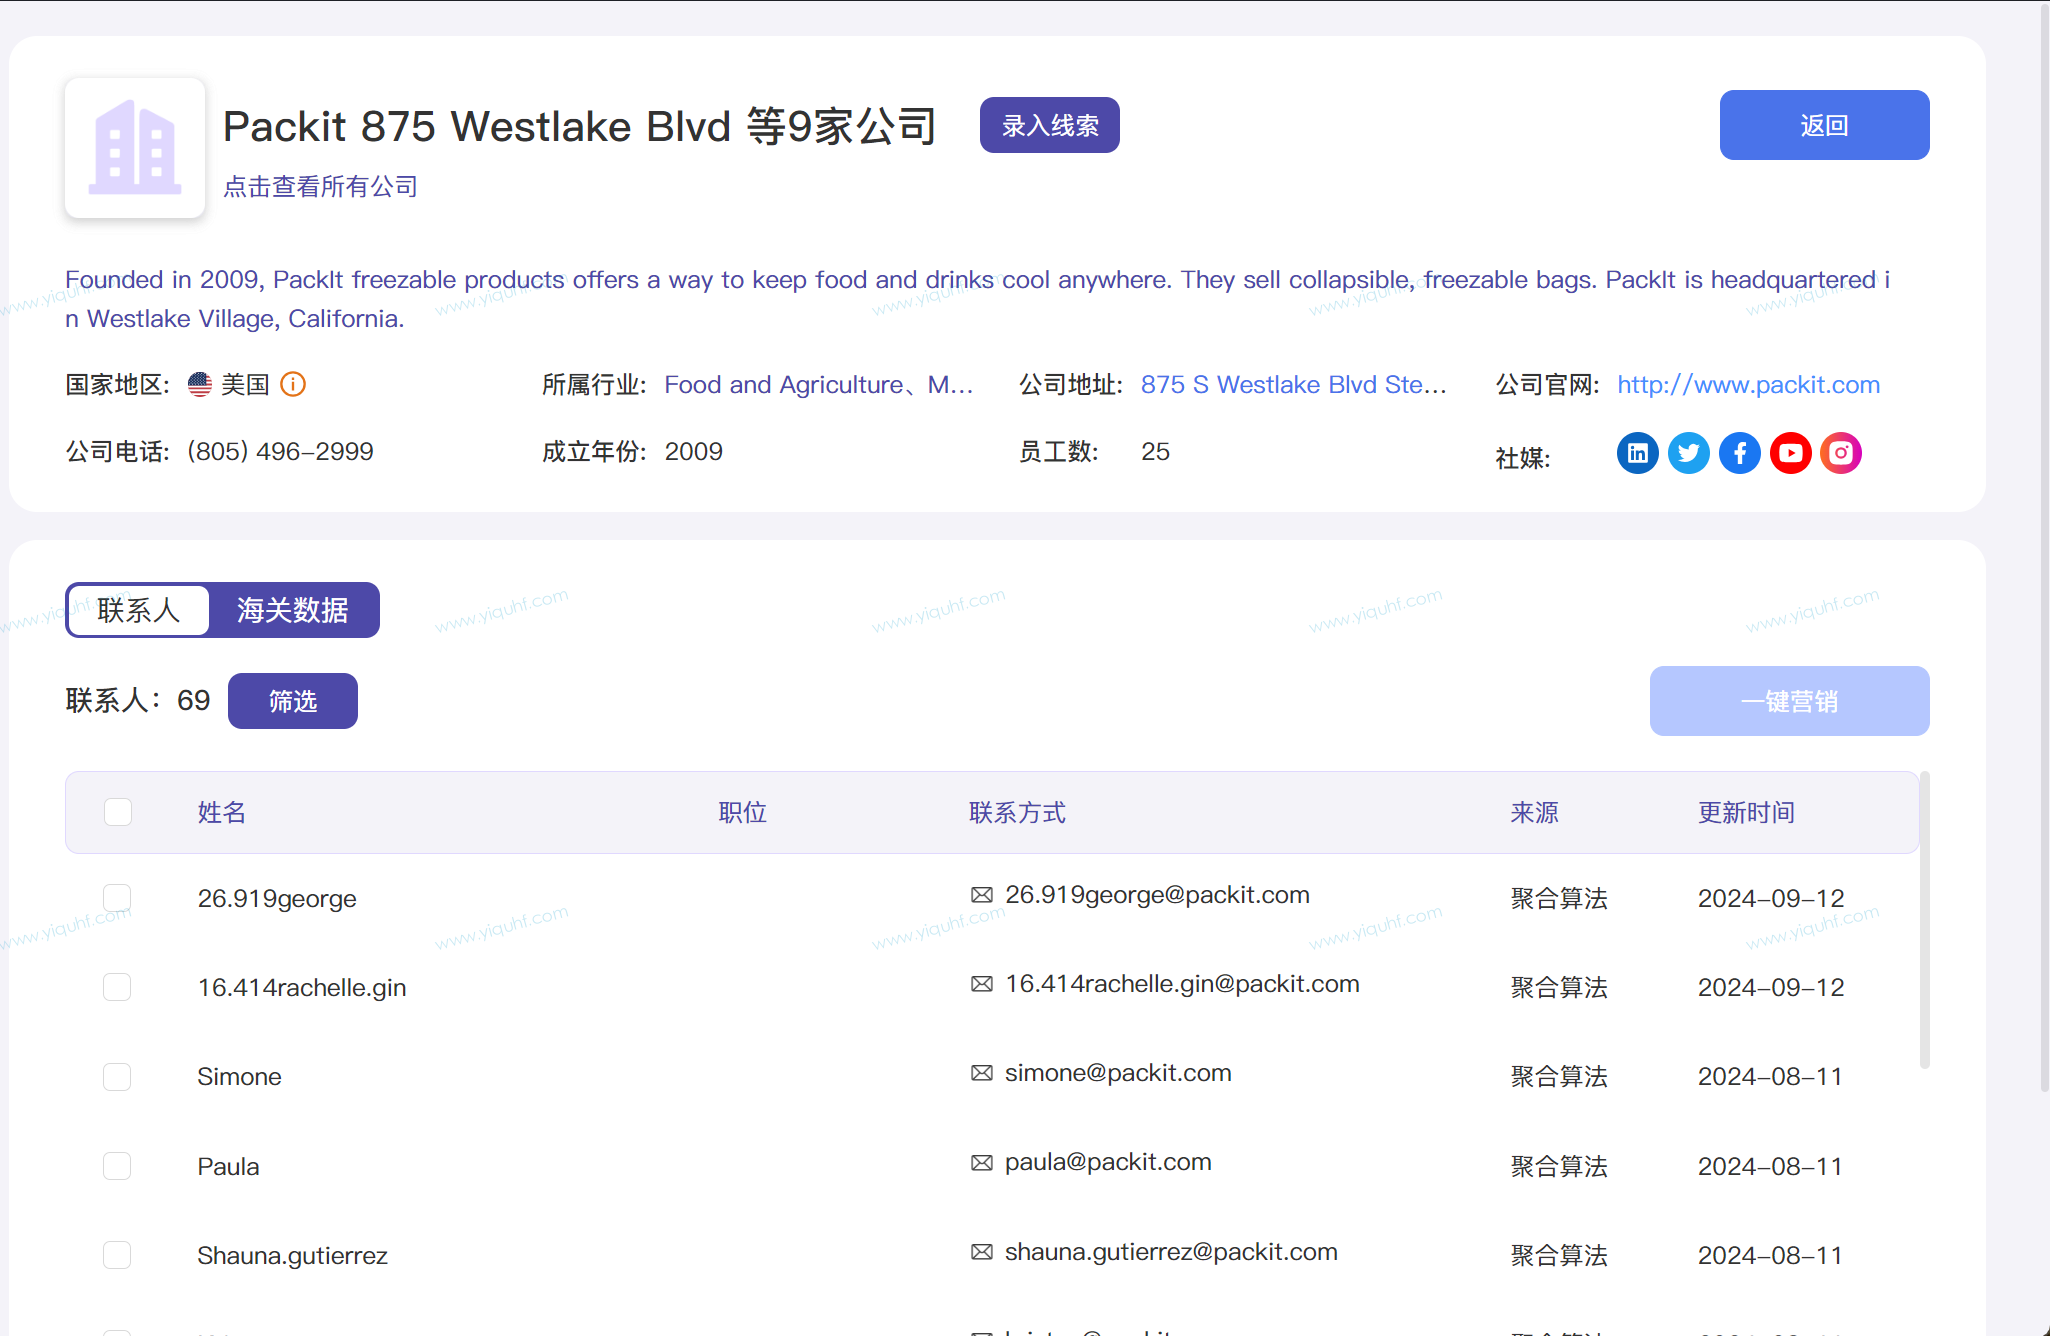Click the email simone@packit.com
The width and height of the screenshot is (2050, 1336).
[x=1118, y=1073]
